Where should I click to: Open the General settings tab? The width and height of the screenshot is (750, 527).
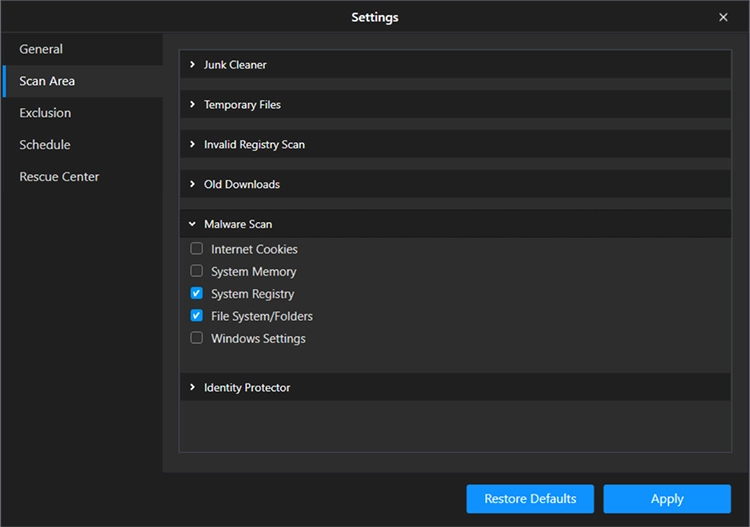tap(82, 49)
